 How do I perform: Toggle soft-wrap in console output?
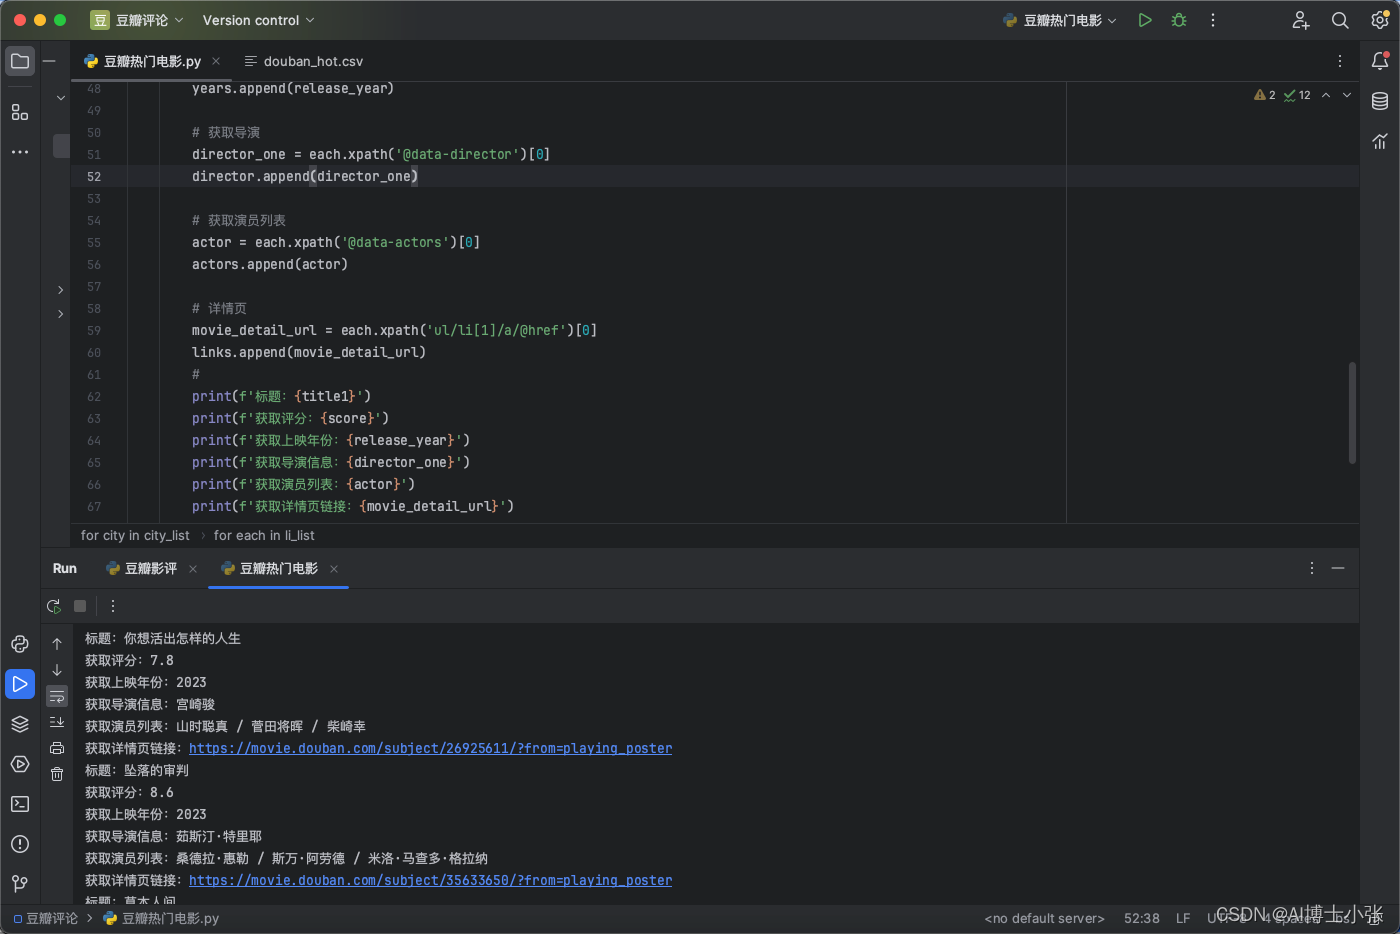57,696
